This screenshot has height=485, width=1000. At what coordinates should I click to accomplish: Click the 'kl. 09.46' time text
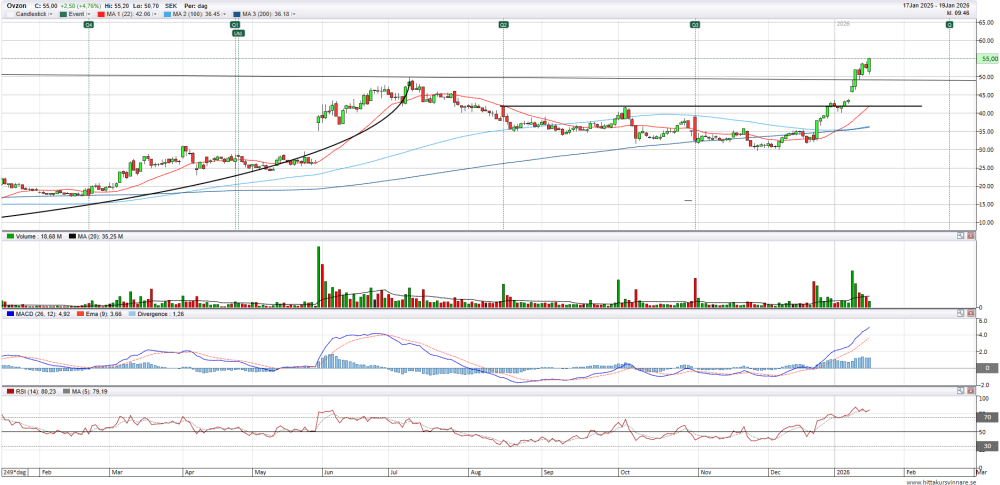(x=957, y=12)
